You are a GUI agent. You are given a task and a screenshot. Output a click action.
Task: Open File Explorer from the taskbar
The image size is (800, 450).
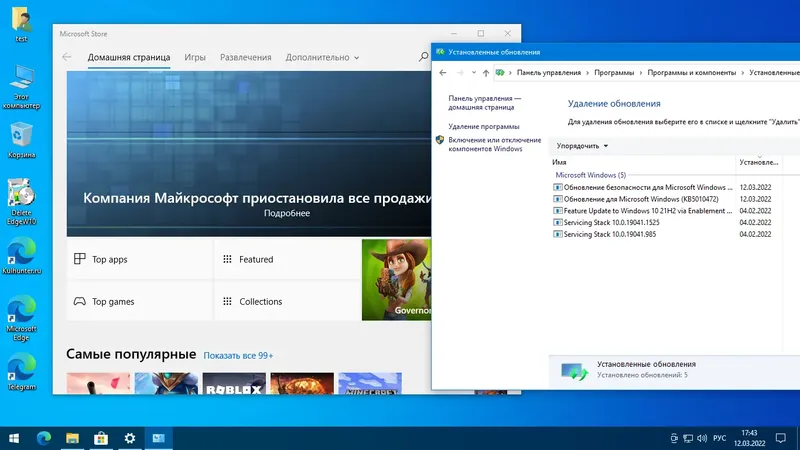coord(72,438)
